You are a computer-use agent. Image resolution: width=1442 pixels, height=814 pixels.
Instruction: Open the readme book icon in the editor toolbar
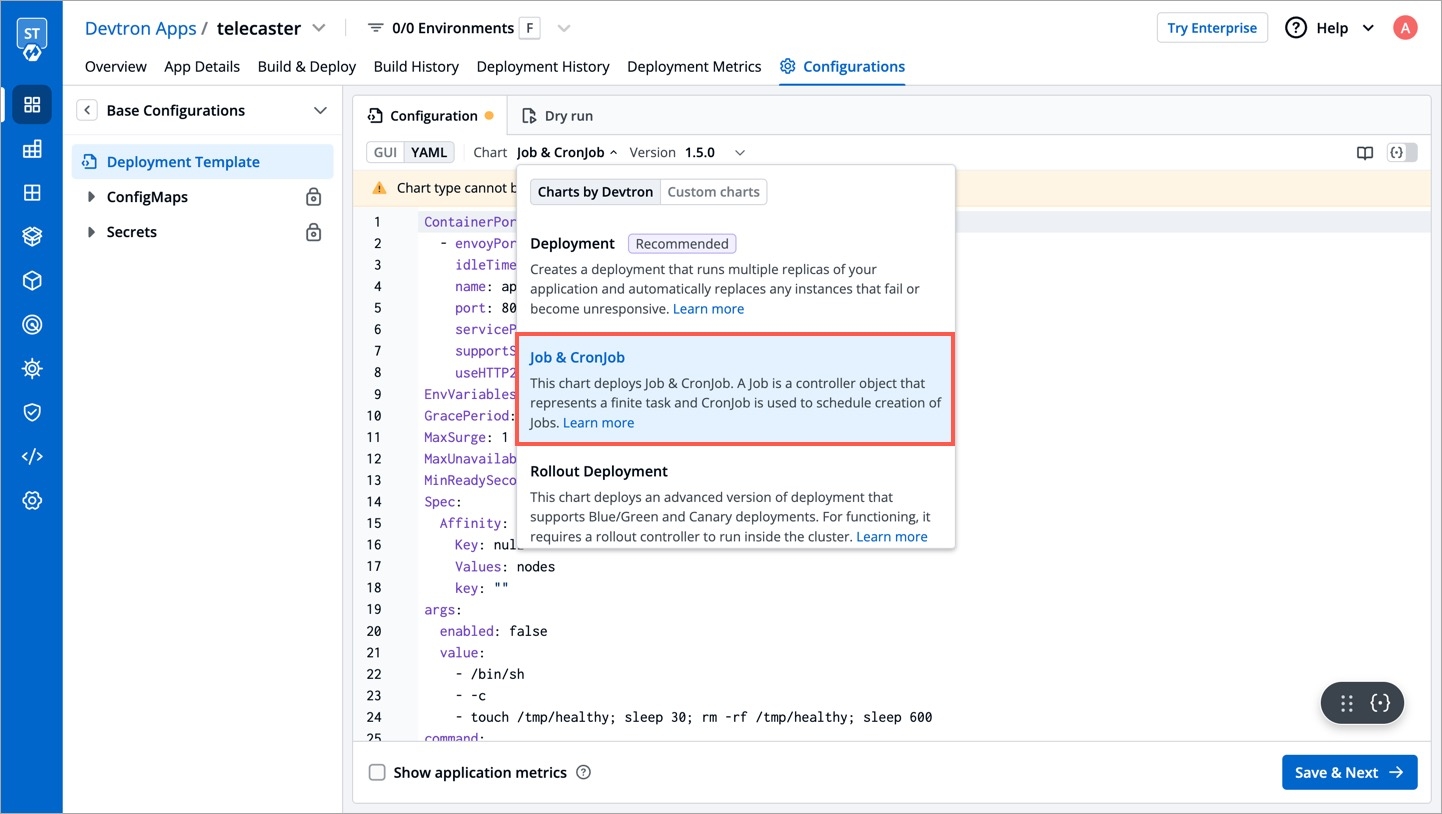[x=1364, y=153]
